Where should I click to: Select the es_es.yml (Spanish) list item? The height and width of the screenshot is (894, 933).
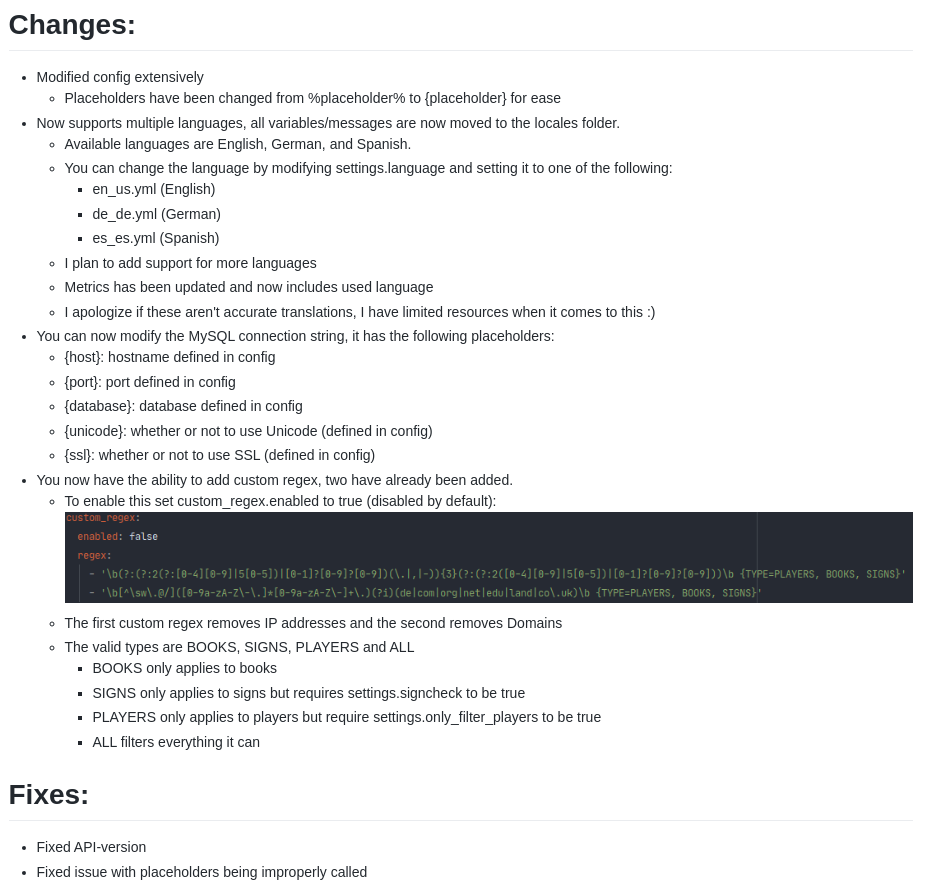click(156, 238)
